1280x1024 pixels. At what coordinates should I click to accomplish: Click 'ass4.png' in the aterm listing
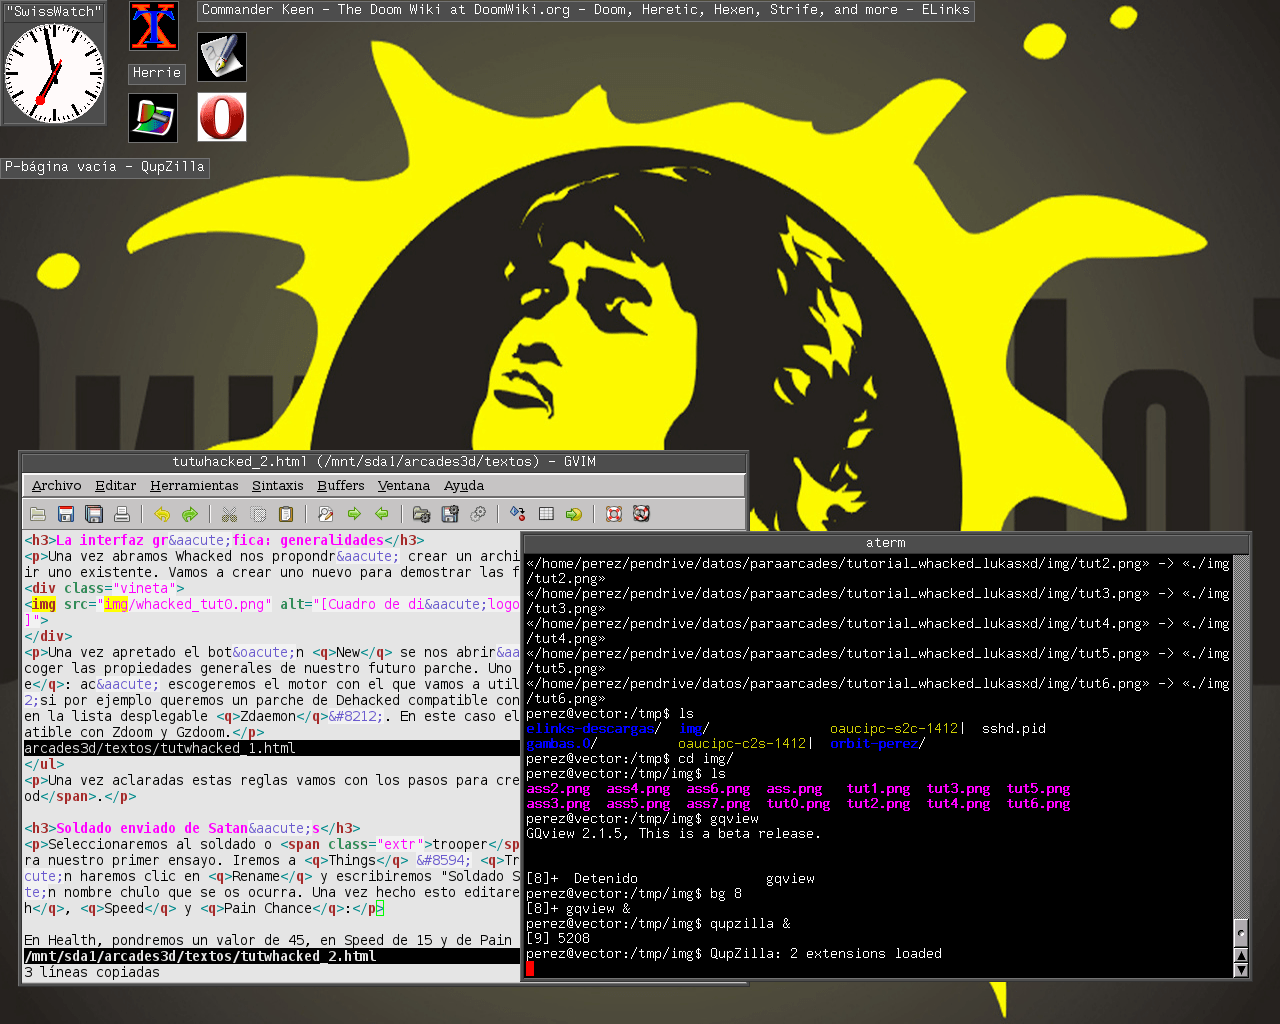pos(638,789)
